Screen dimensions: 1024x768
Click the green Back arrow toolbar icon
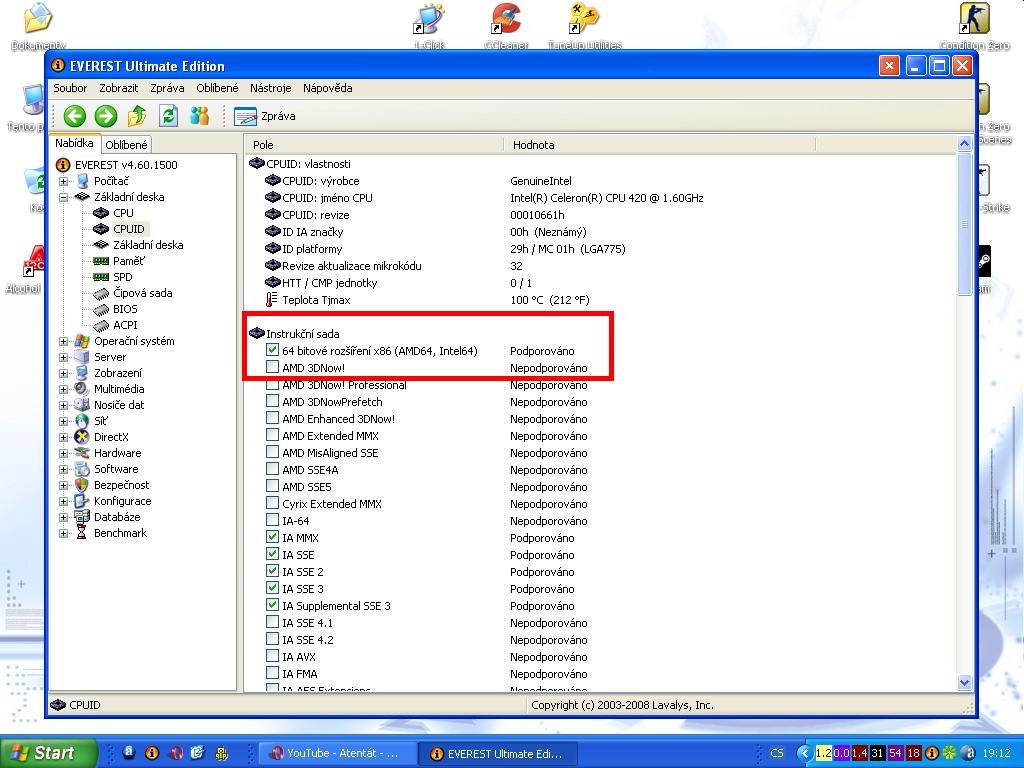click(x=73, y=116)
